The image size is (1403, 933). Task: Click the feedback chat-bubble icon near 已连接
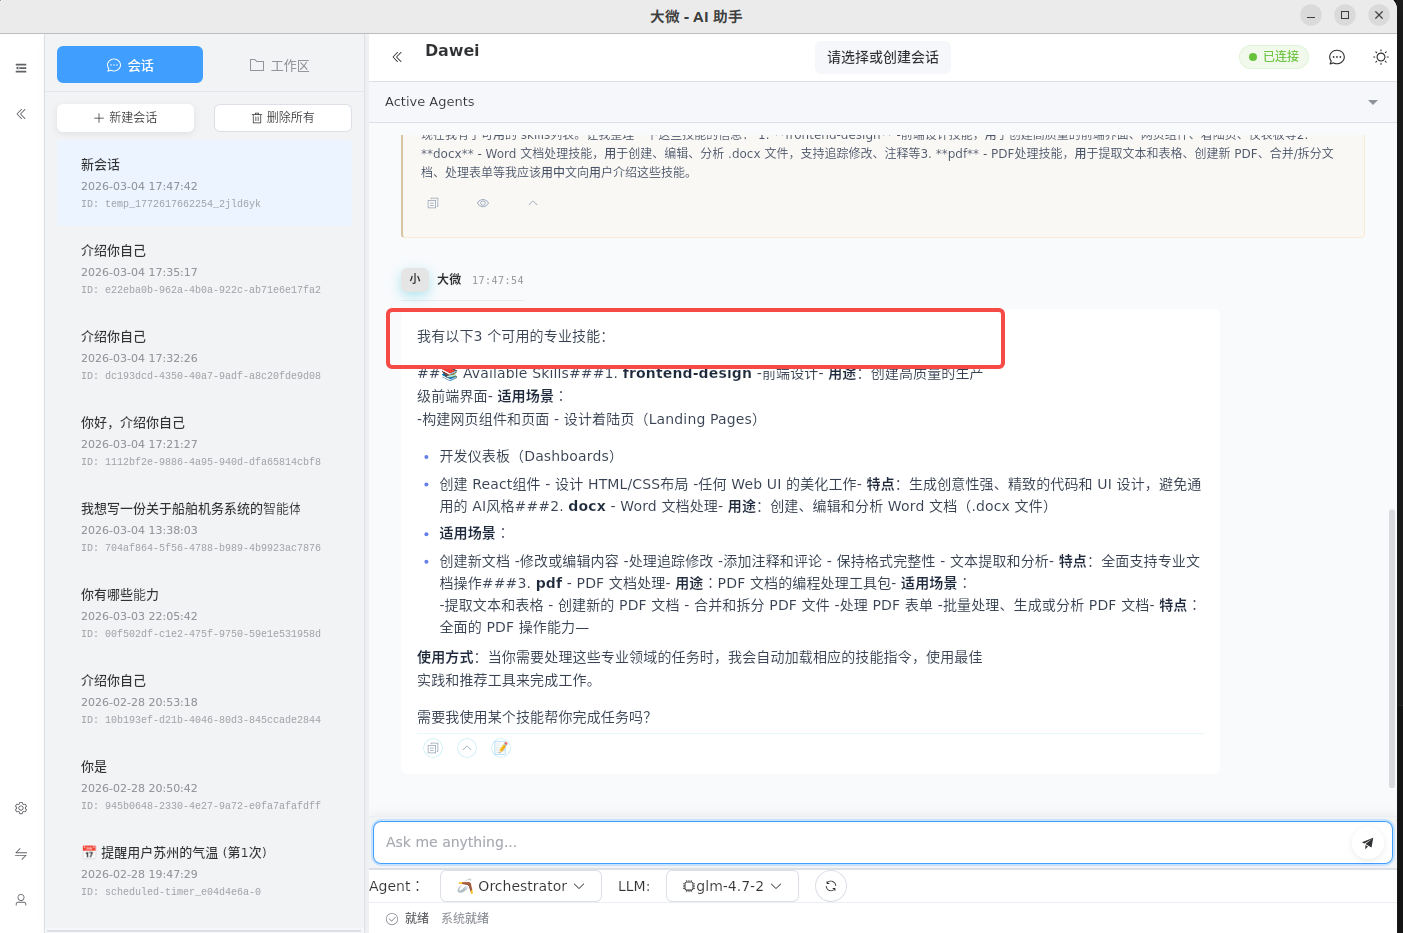(x=1336, y=57)
